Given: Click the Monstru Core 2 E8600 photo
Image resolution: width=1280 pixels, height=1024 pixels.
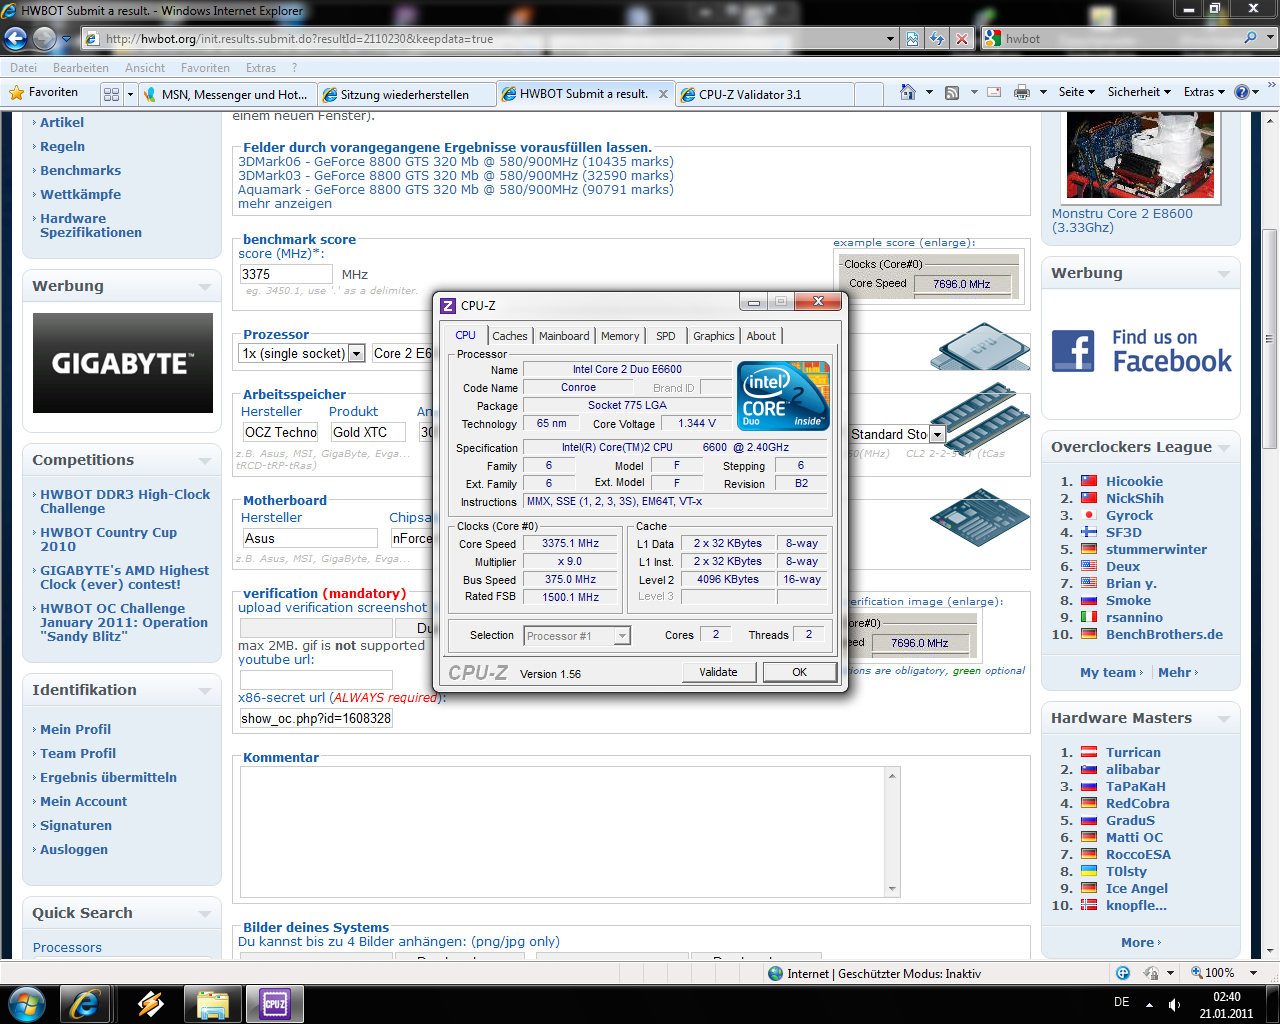Looking at the screenshot, I should (1141, 155).
